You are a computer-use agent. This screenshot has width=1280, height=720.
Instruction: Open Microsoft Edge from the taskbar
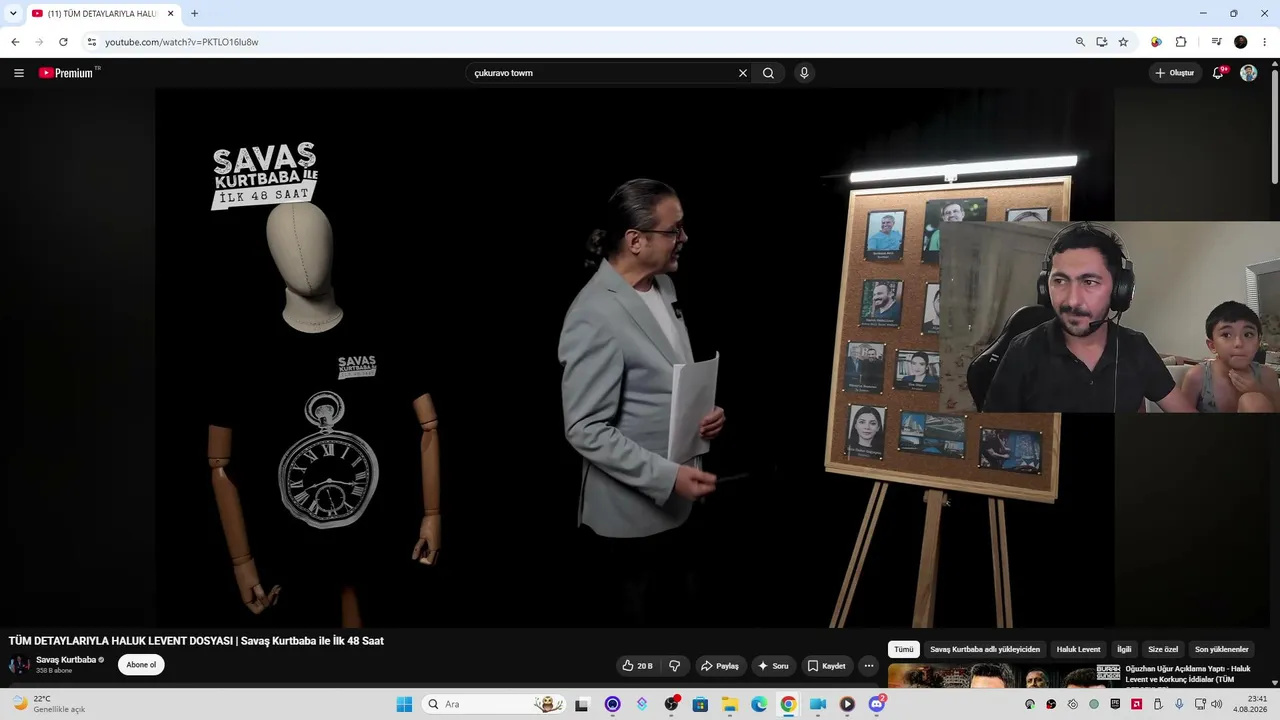[x=759, y=704]
